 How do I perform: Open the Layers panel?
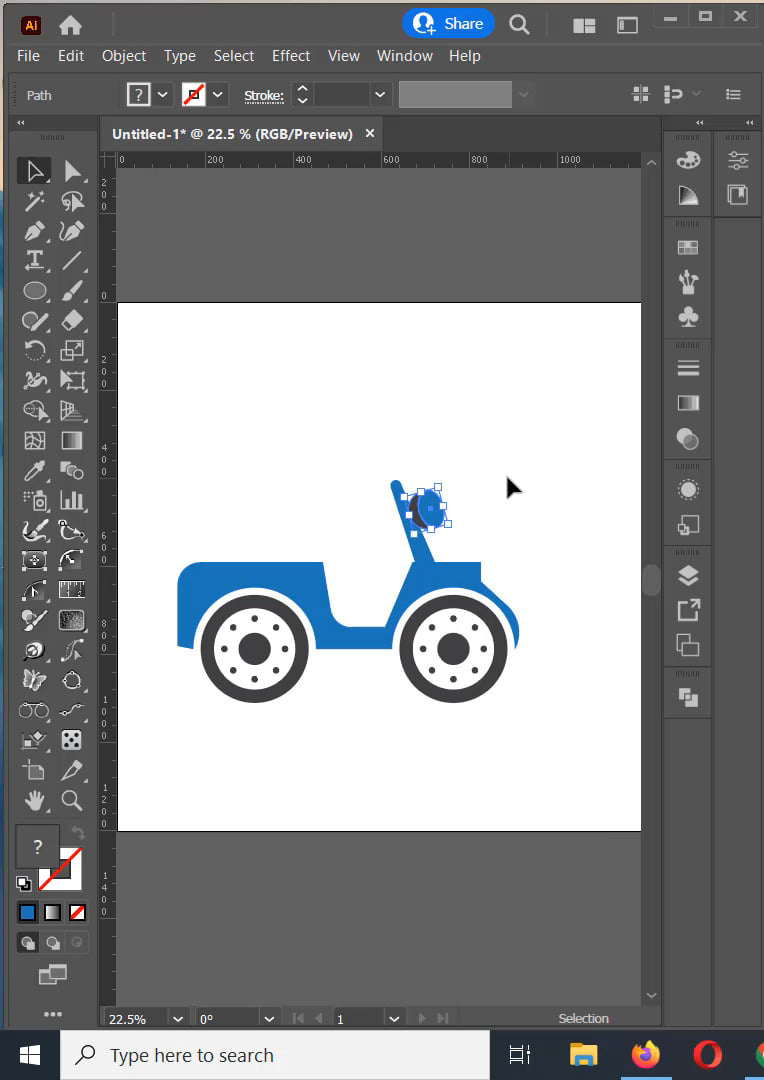688,576
